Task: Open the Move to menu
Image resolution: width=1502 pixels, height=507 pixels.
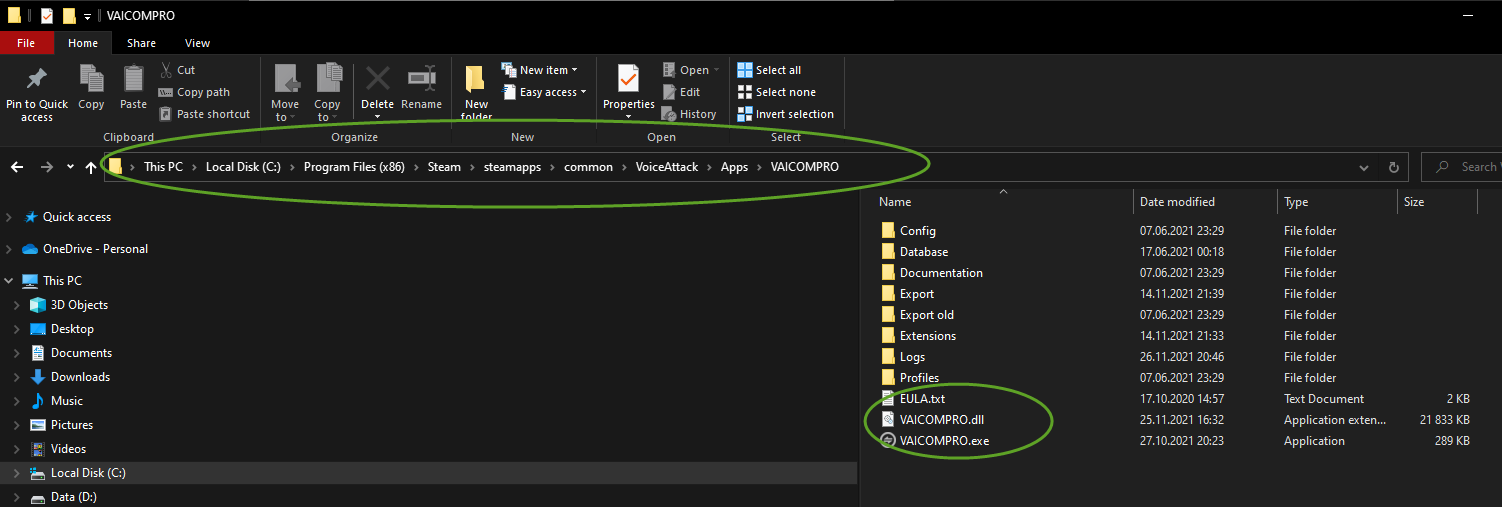Action: 285,93
